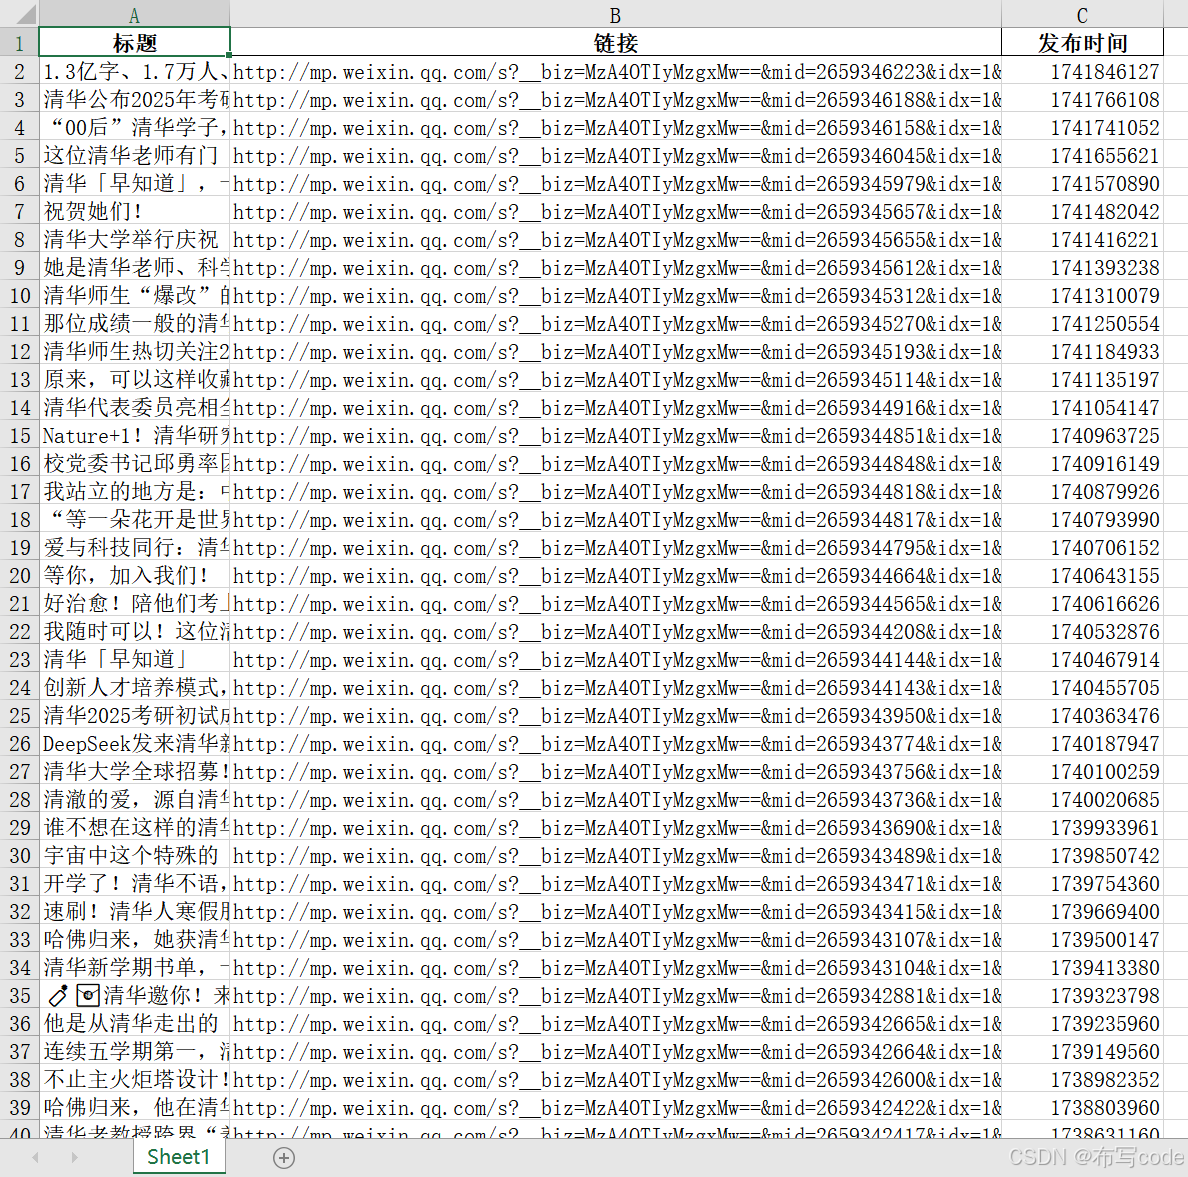Select cell 创新人才培养模式
The image size is (1188, 1177).
pyautogui.click(x=134, y=687)
